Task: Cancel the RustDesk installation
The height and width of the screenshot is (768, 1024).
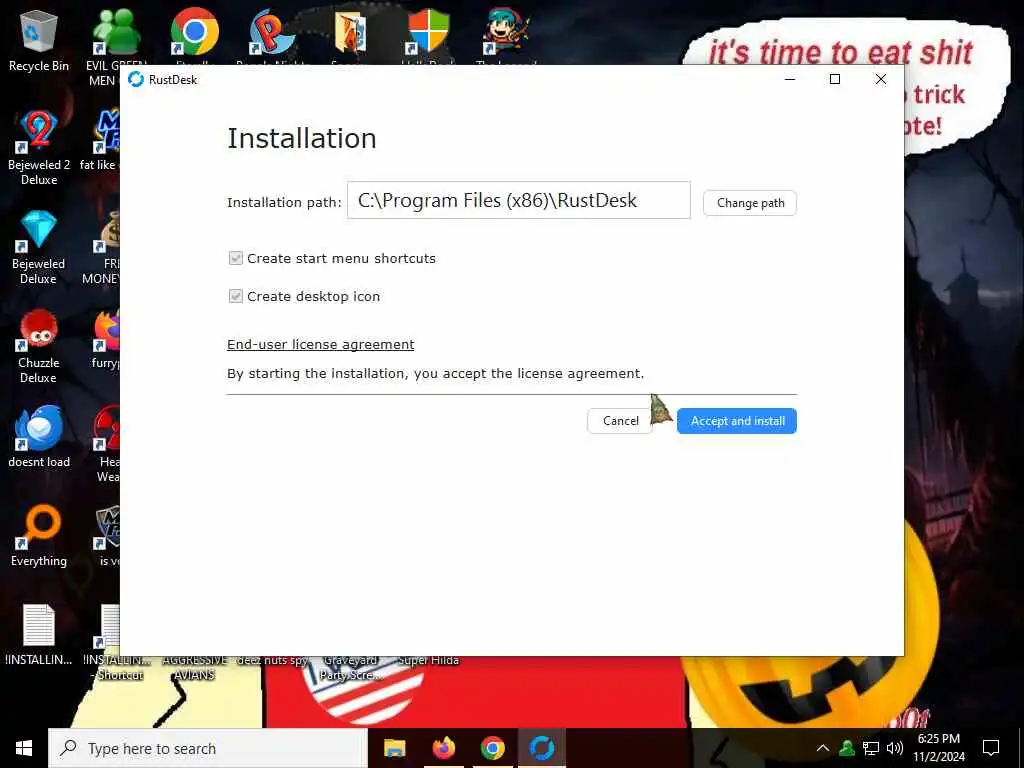Action: pos(620,421)
